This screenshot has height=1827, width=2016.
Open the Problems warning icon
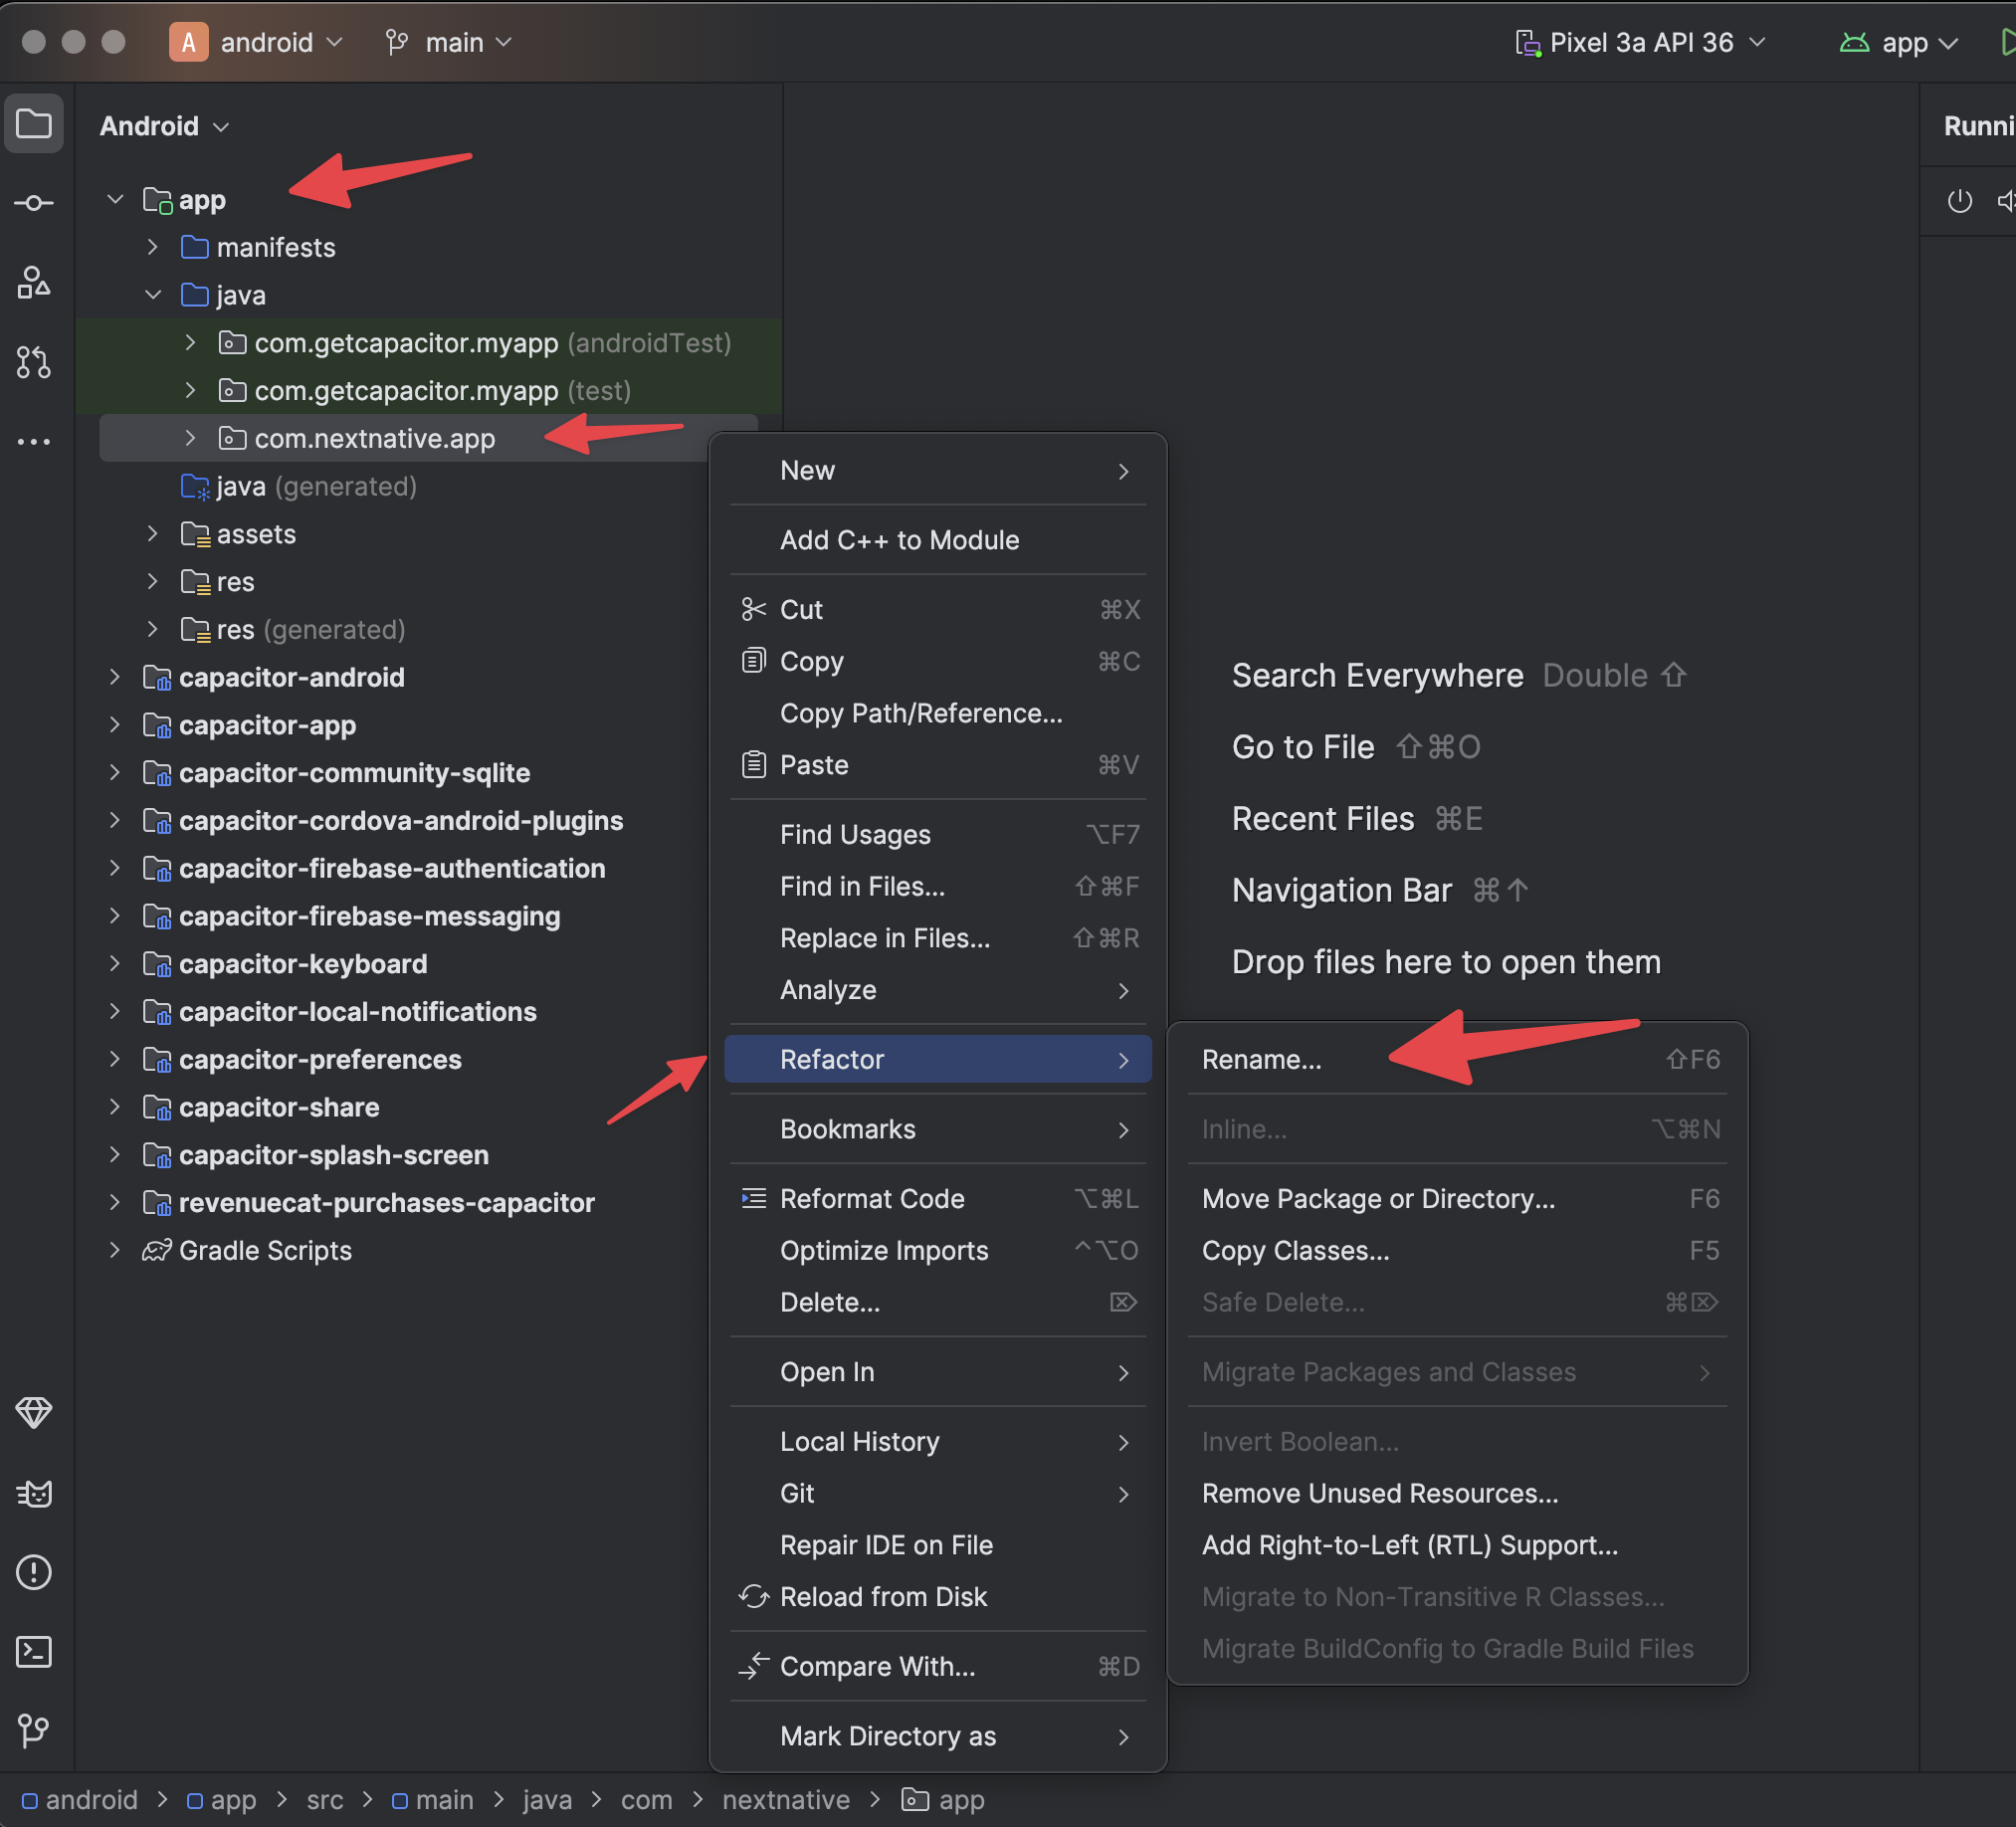[33, 1572]
